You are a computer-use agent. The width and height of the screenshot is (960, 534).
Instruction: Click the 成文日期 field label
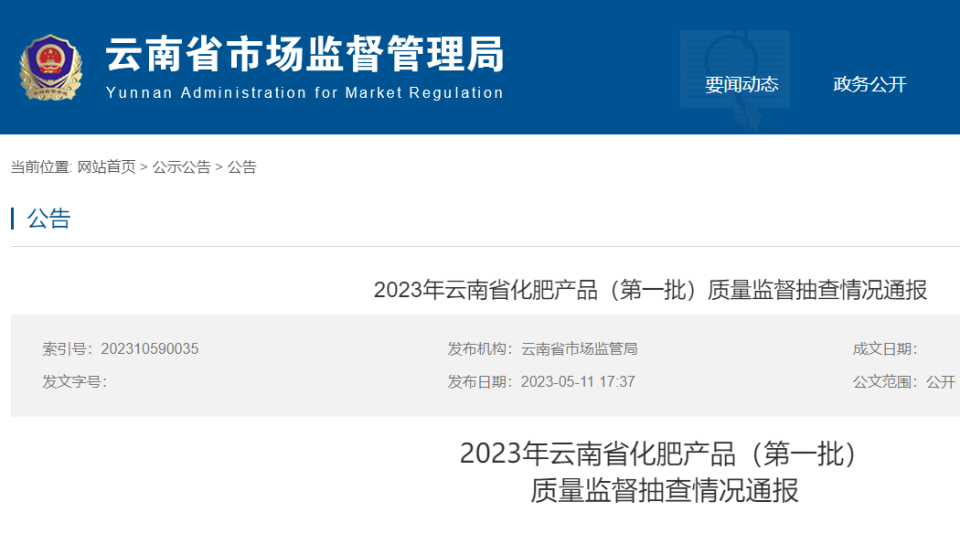point(885,348)
